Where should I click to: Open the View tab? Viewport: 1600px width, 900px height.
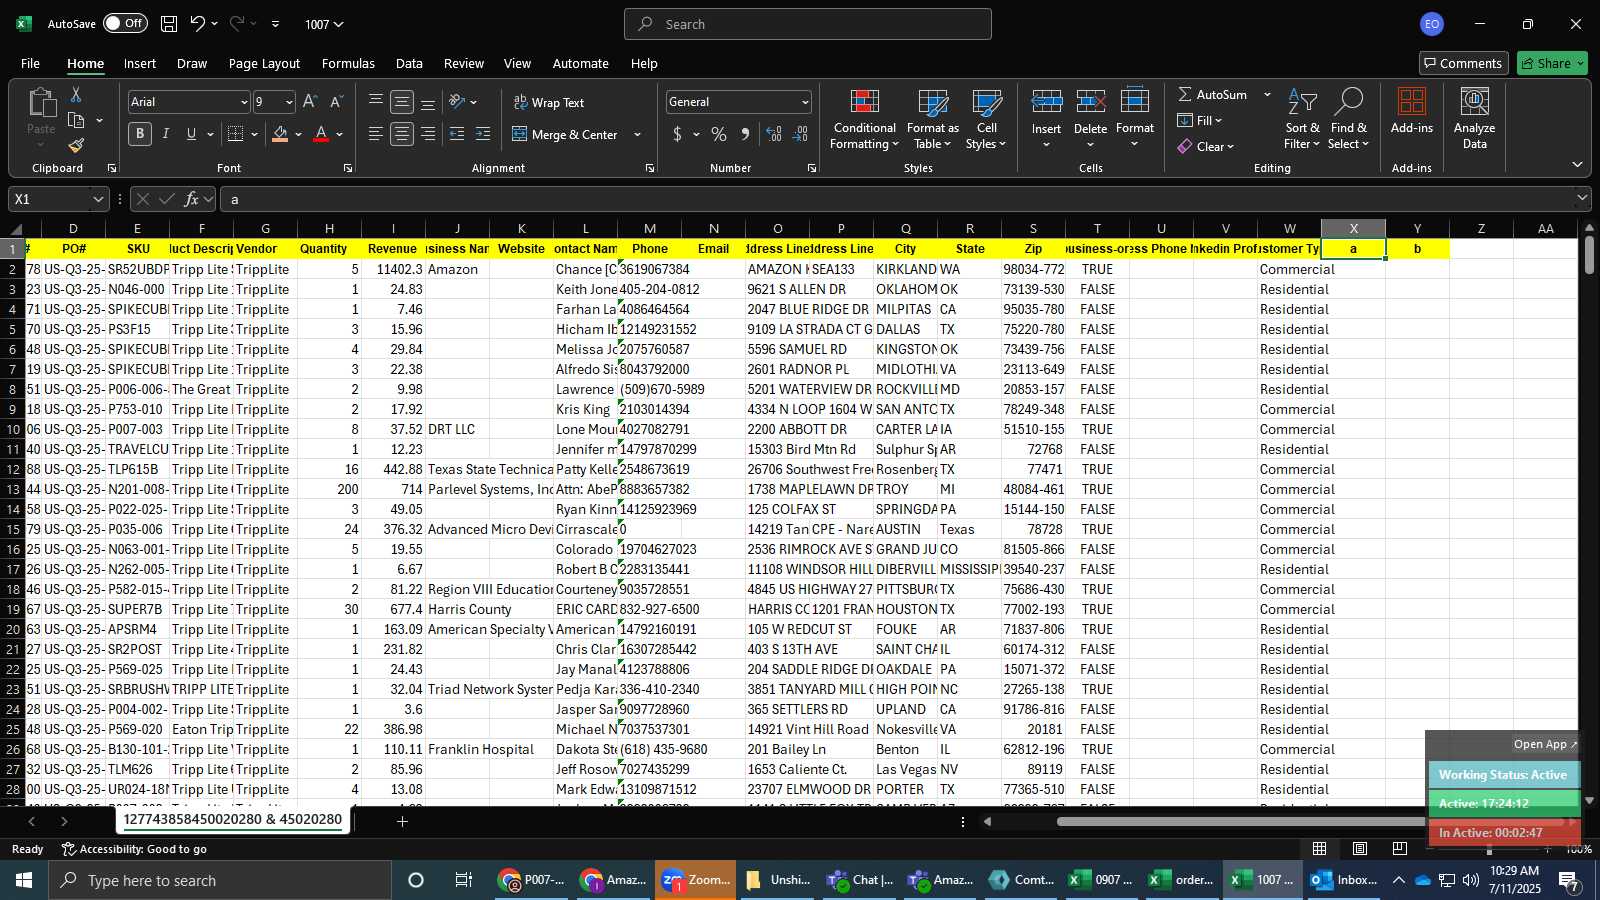[x=517, y=63]
